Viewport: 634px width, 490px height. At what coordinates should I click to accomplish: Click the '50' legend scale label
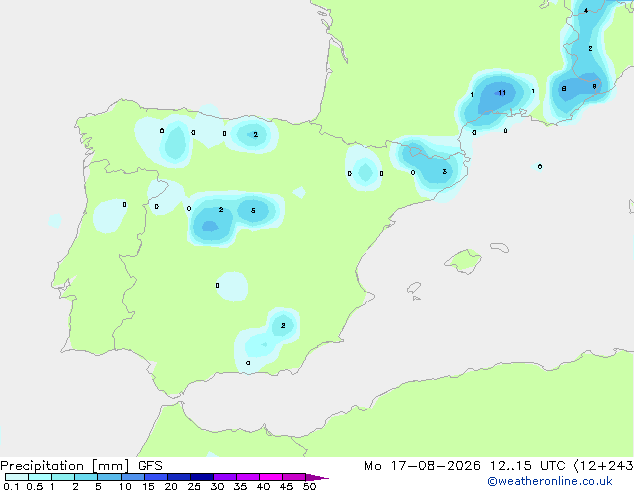pos(310,486)
